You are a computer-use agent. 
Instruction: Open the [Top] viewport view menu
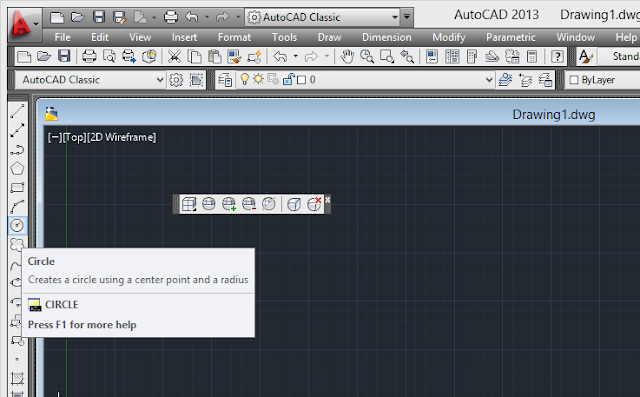pos(74,138)
